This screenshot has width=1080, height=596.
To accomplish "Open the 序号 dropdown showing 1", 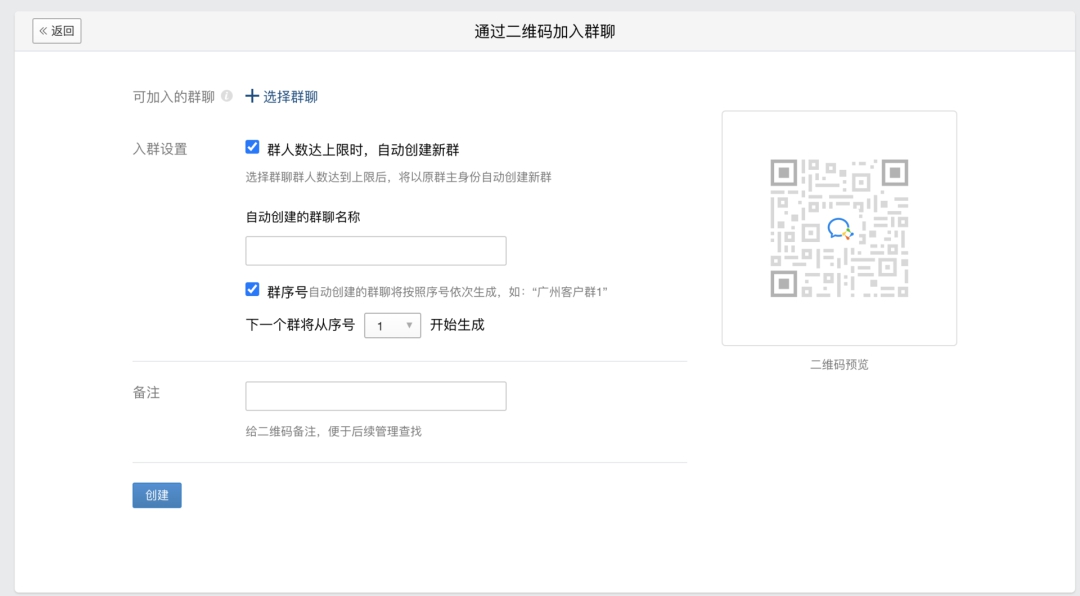I will [x=392, y=325].
